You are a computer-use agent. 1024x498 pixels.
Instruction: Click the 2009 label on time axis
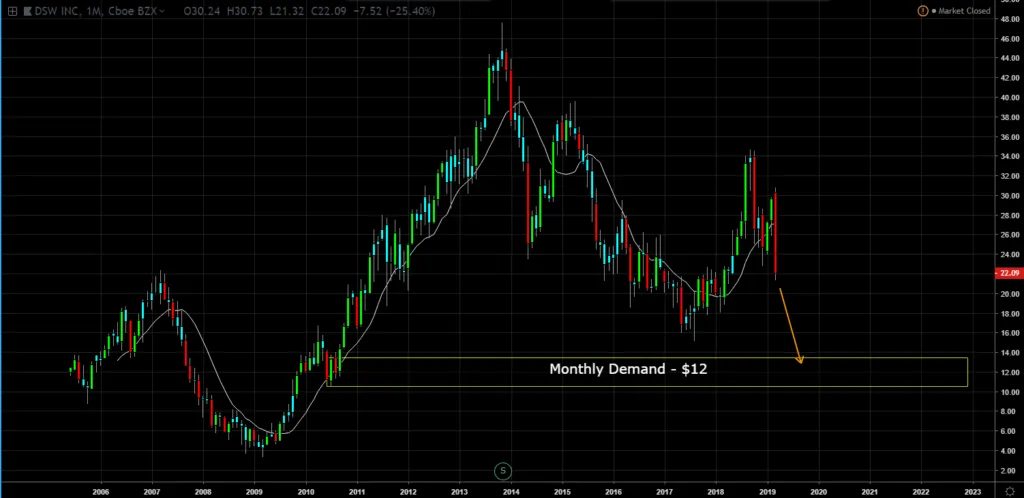tap(254, 491)
